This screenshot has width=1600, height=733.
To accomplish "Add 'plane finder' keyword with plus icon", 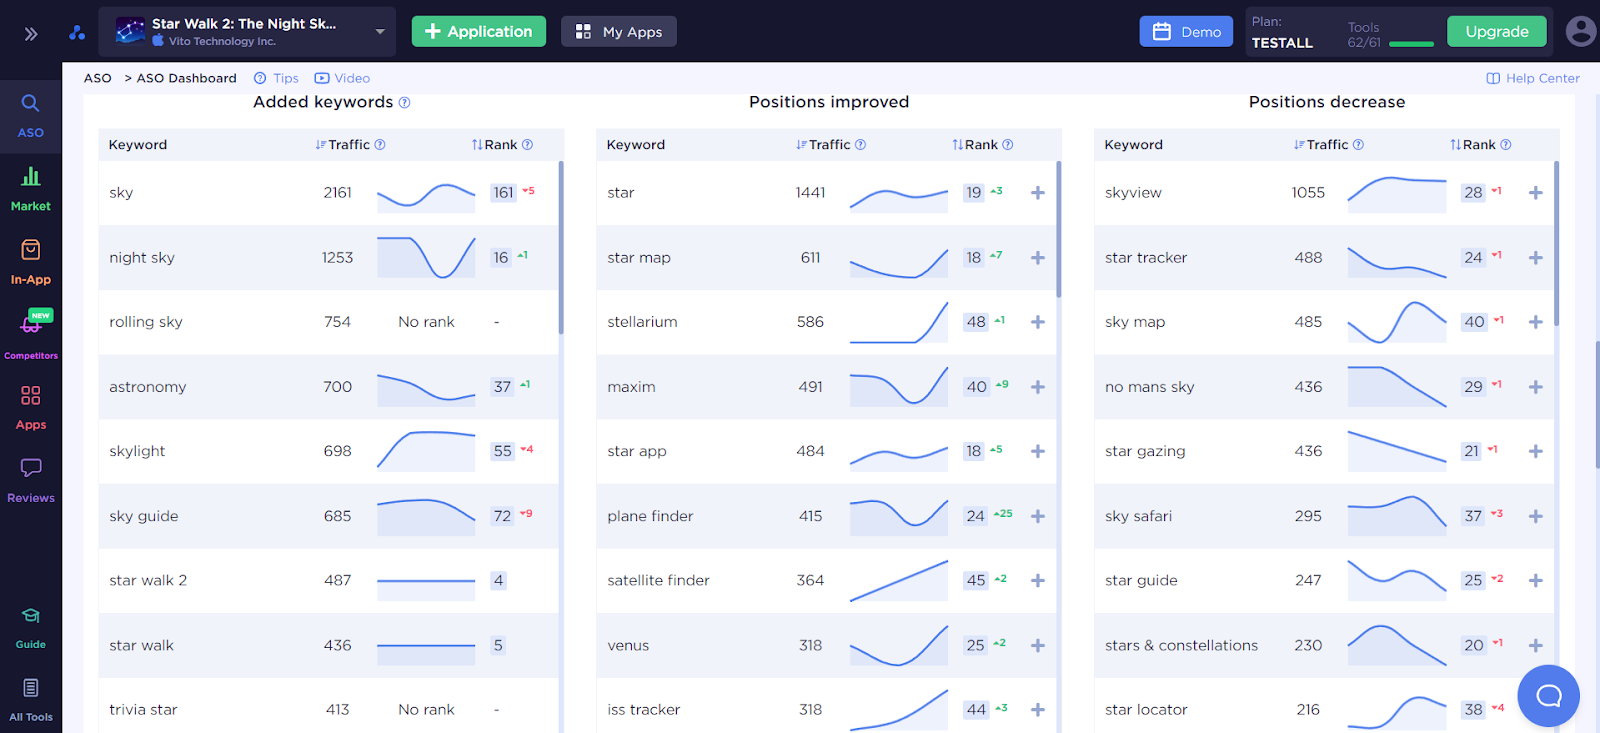I will [1038, 516].
